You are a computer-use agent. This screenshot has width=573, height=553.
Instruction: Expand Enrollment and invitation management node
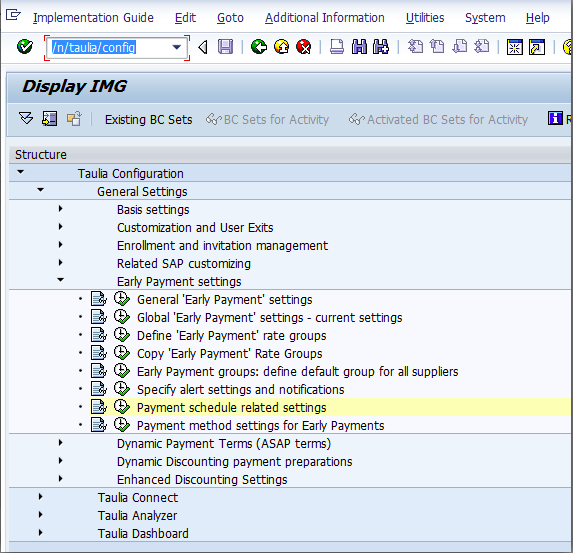tap(61, 245)
